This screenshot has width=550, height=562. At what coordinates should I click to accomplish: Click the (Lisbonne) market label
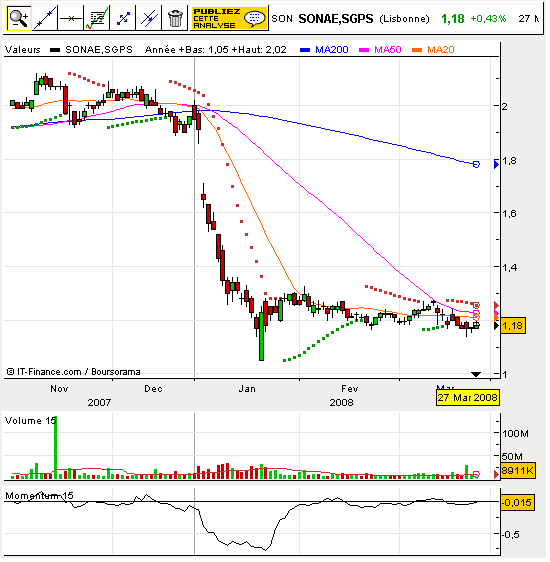click(x=404, y=19)
